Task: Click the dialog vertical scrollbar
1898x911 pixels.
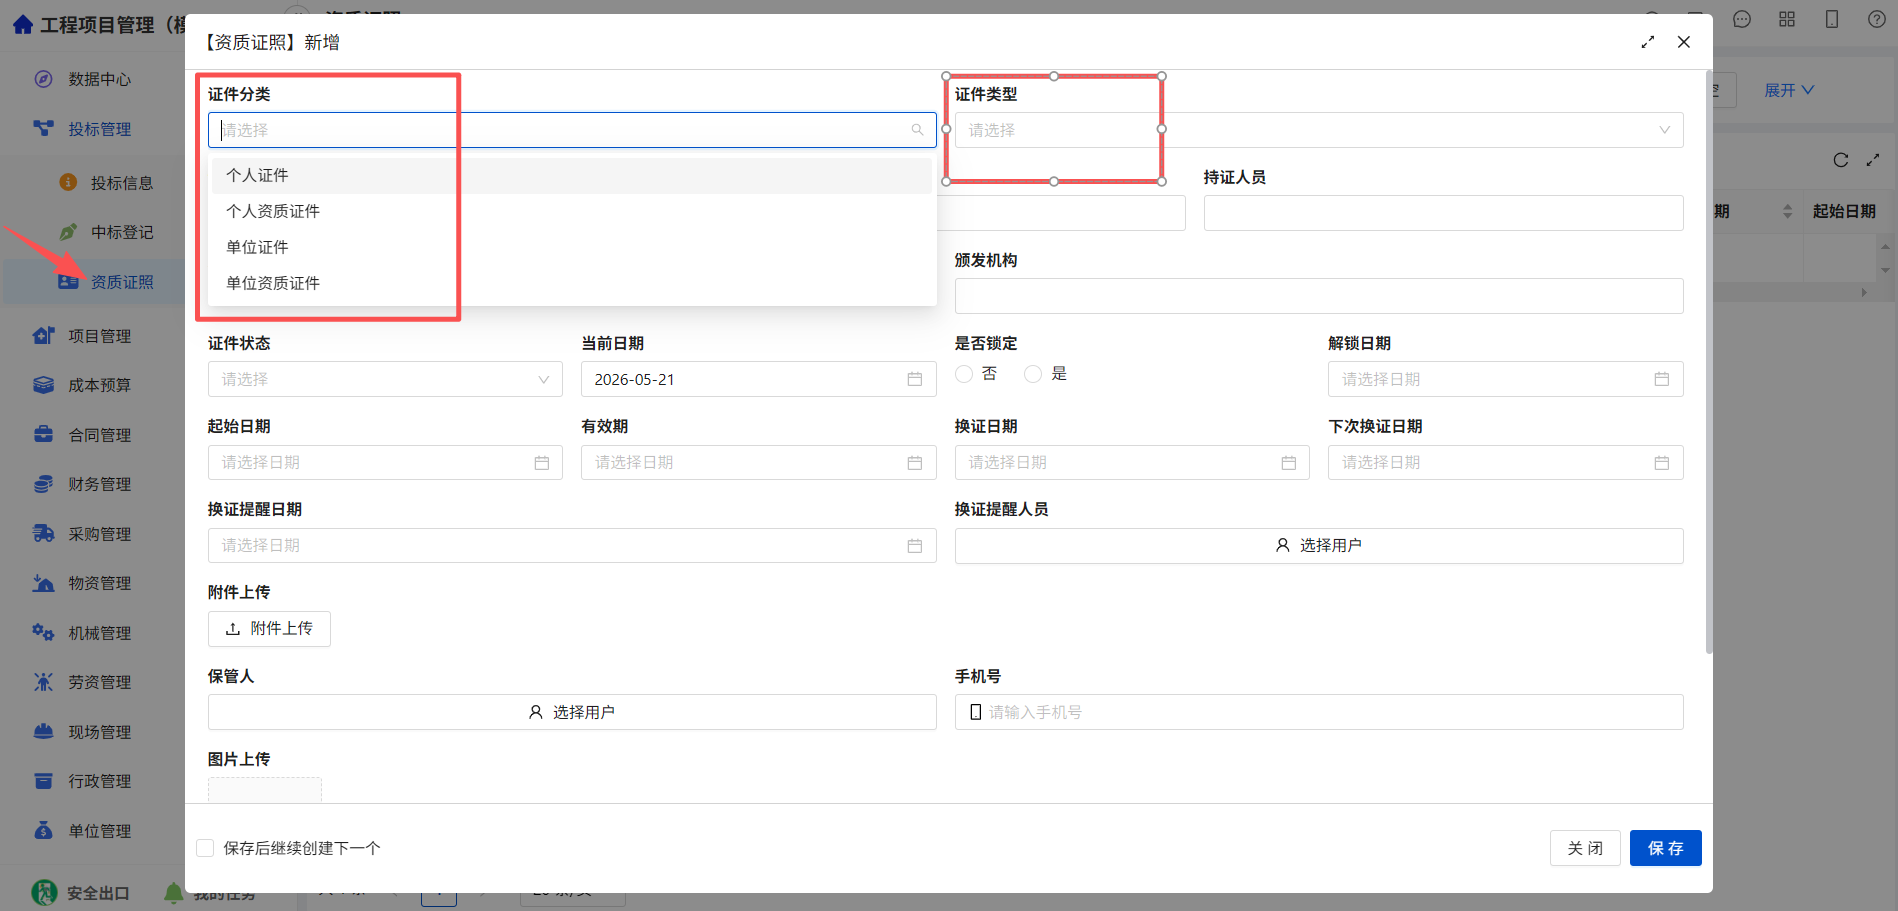Action: pyautogui.click(x=1709, y=362)
